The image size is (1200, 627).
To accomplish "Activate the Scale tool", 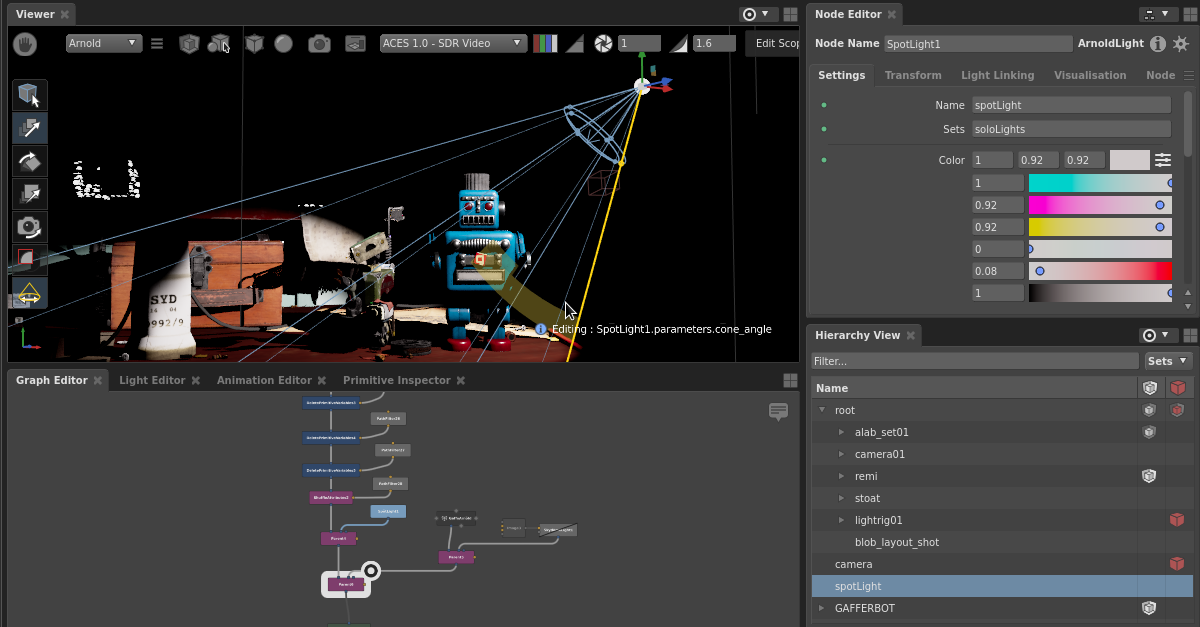I will pyautogui.click(x=29, y=194).
